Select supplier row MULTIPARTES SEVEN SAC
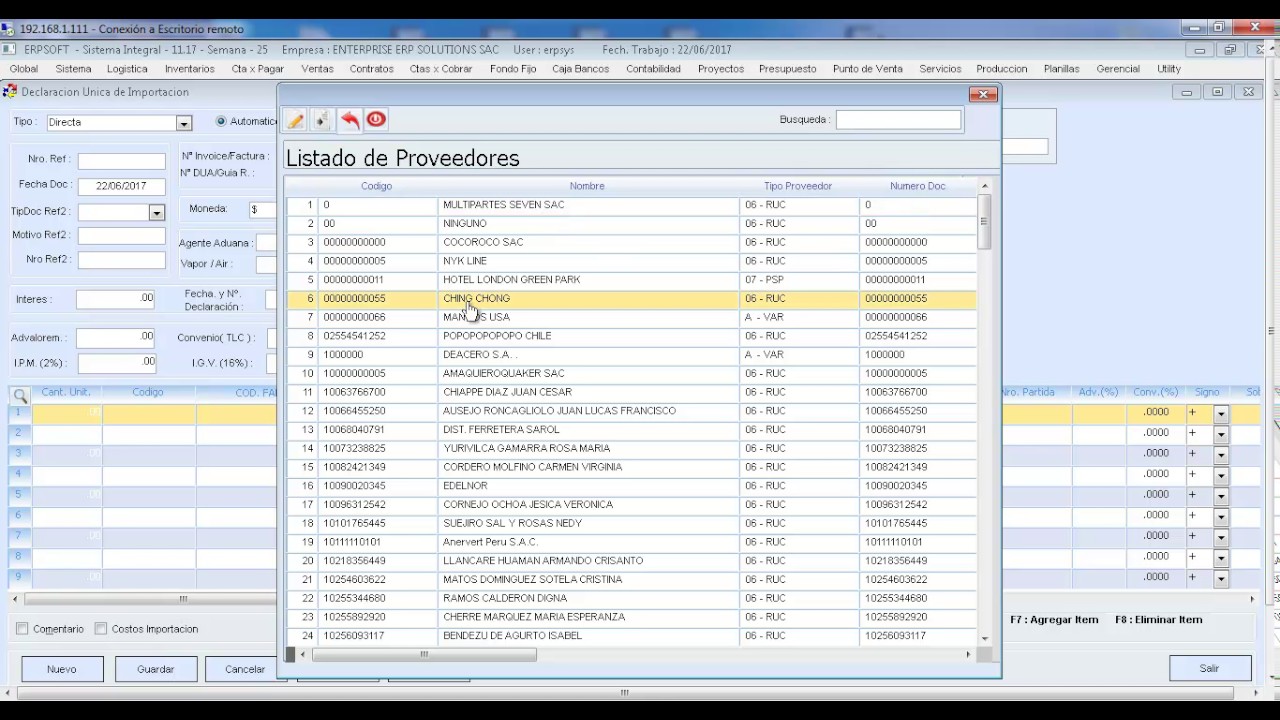1280x720 pixels. point(631,205)
